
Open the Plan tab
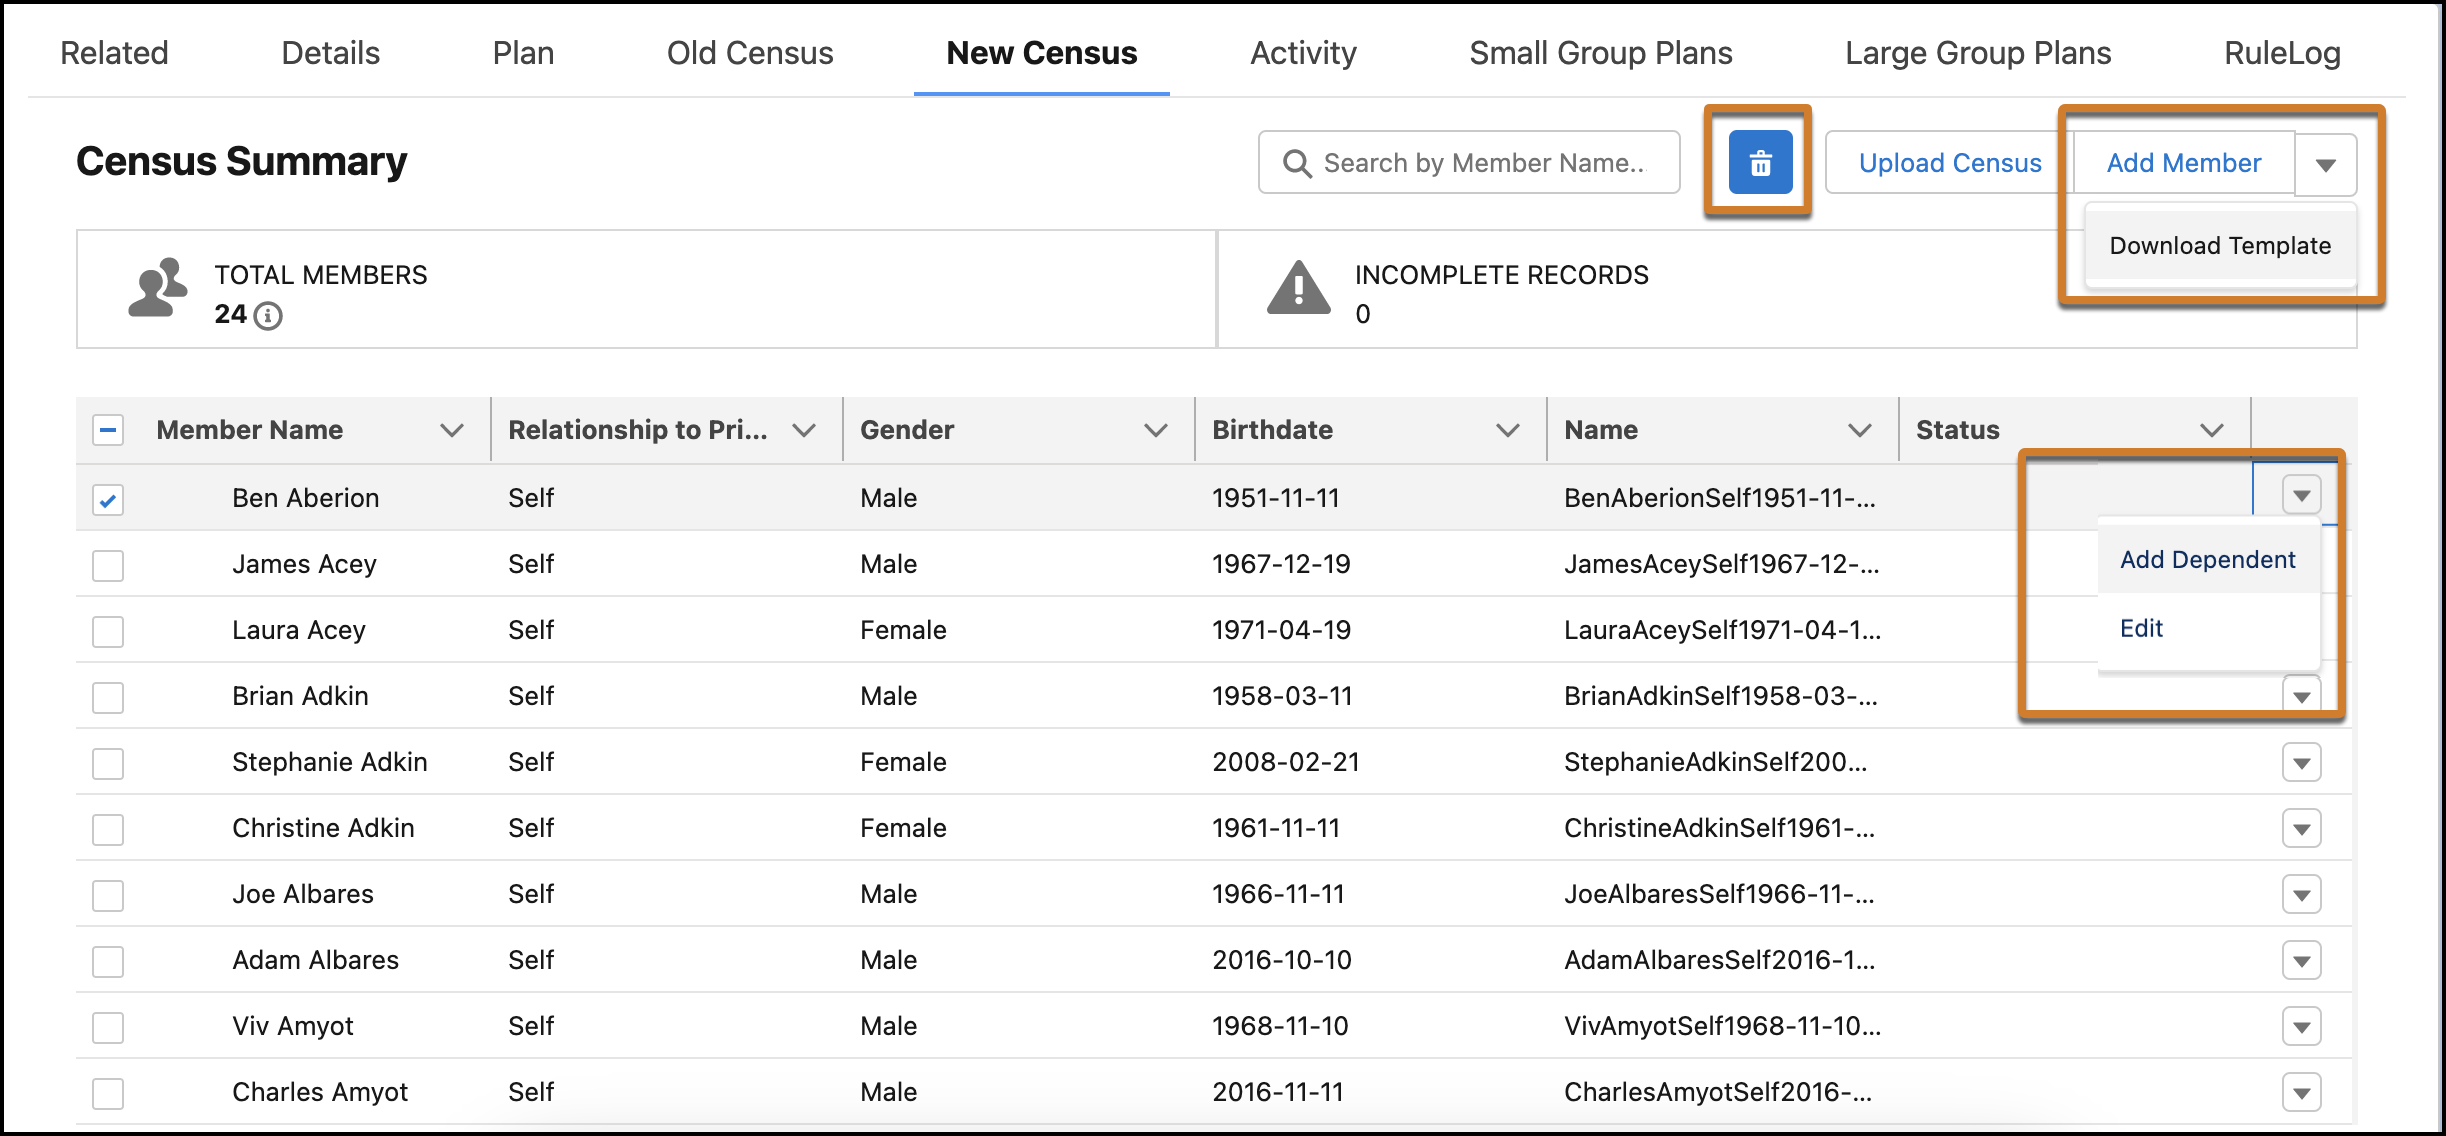(523, 53)
